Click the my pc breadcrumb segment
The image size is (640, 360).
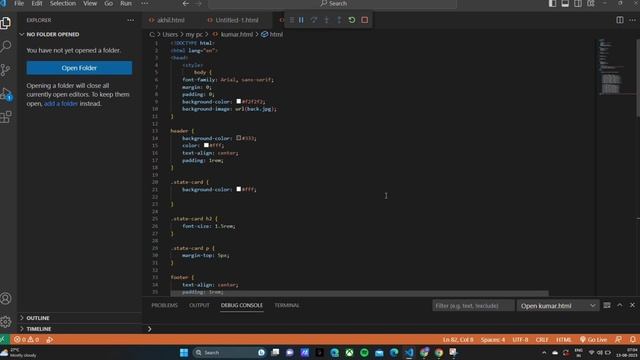pos(194,34)
